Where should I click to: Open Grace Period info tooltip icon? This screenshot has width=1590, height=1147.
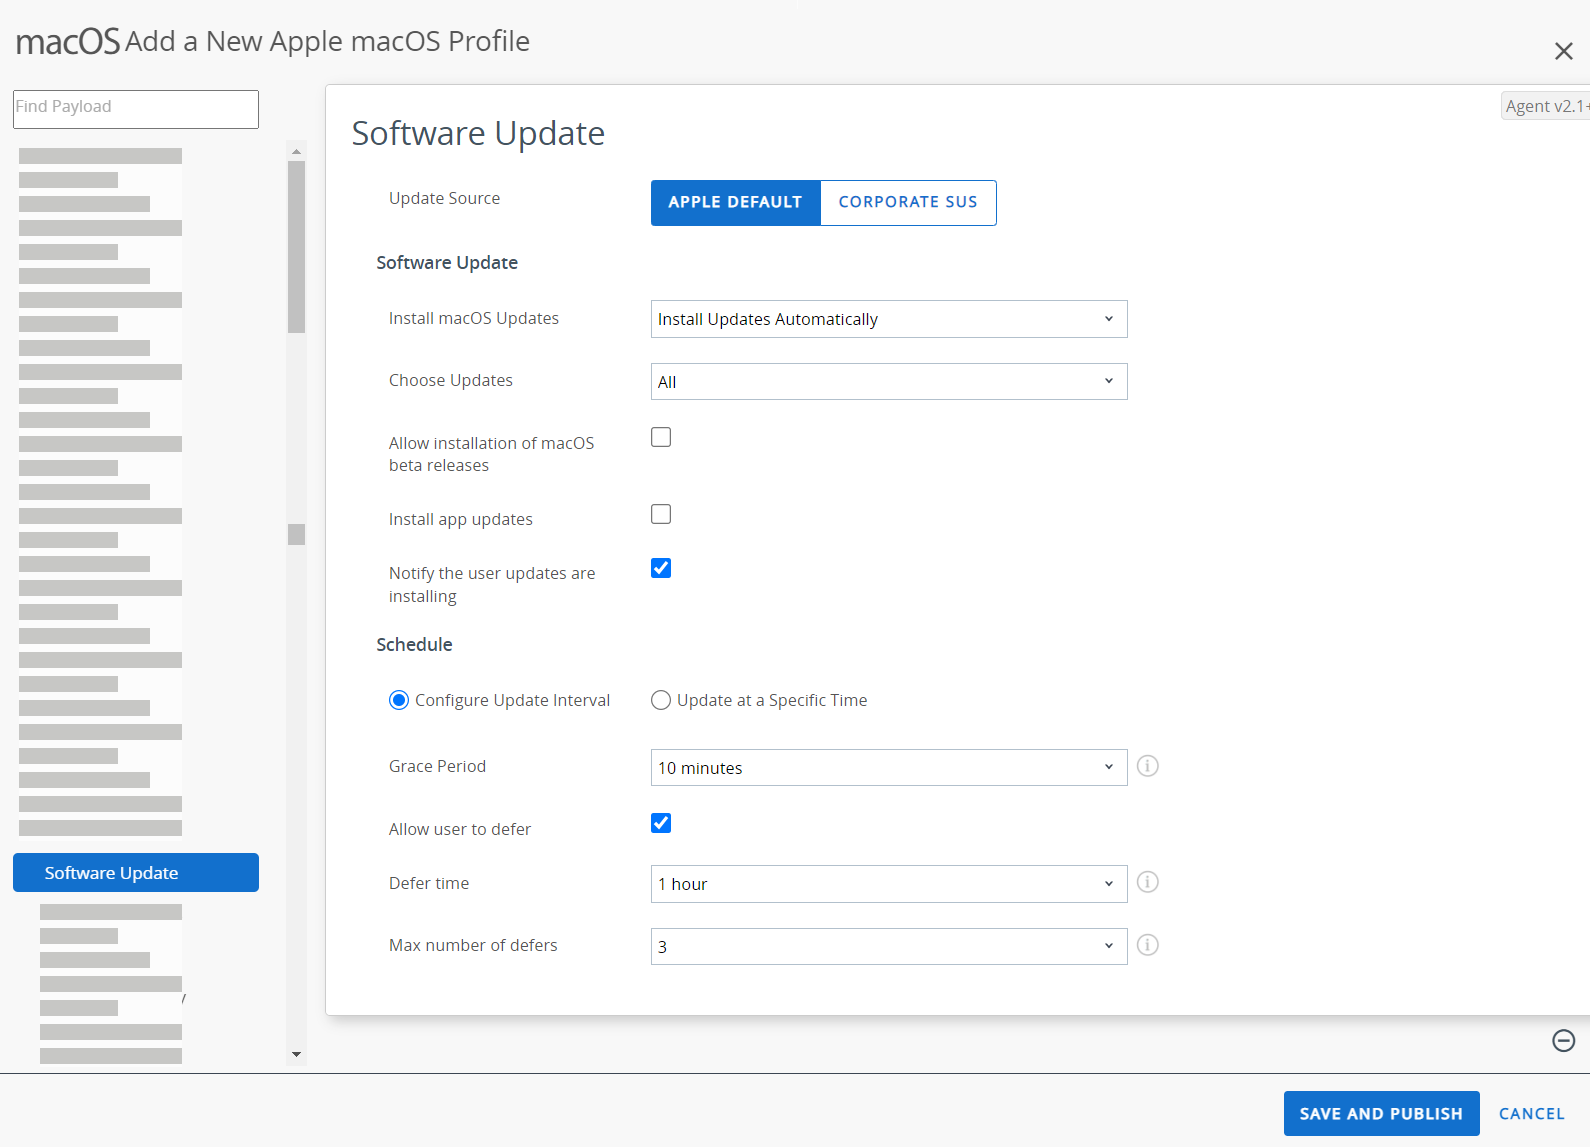[1148, 766]
